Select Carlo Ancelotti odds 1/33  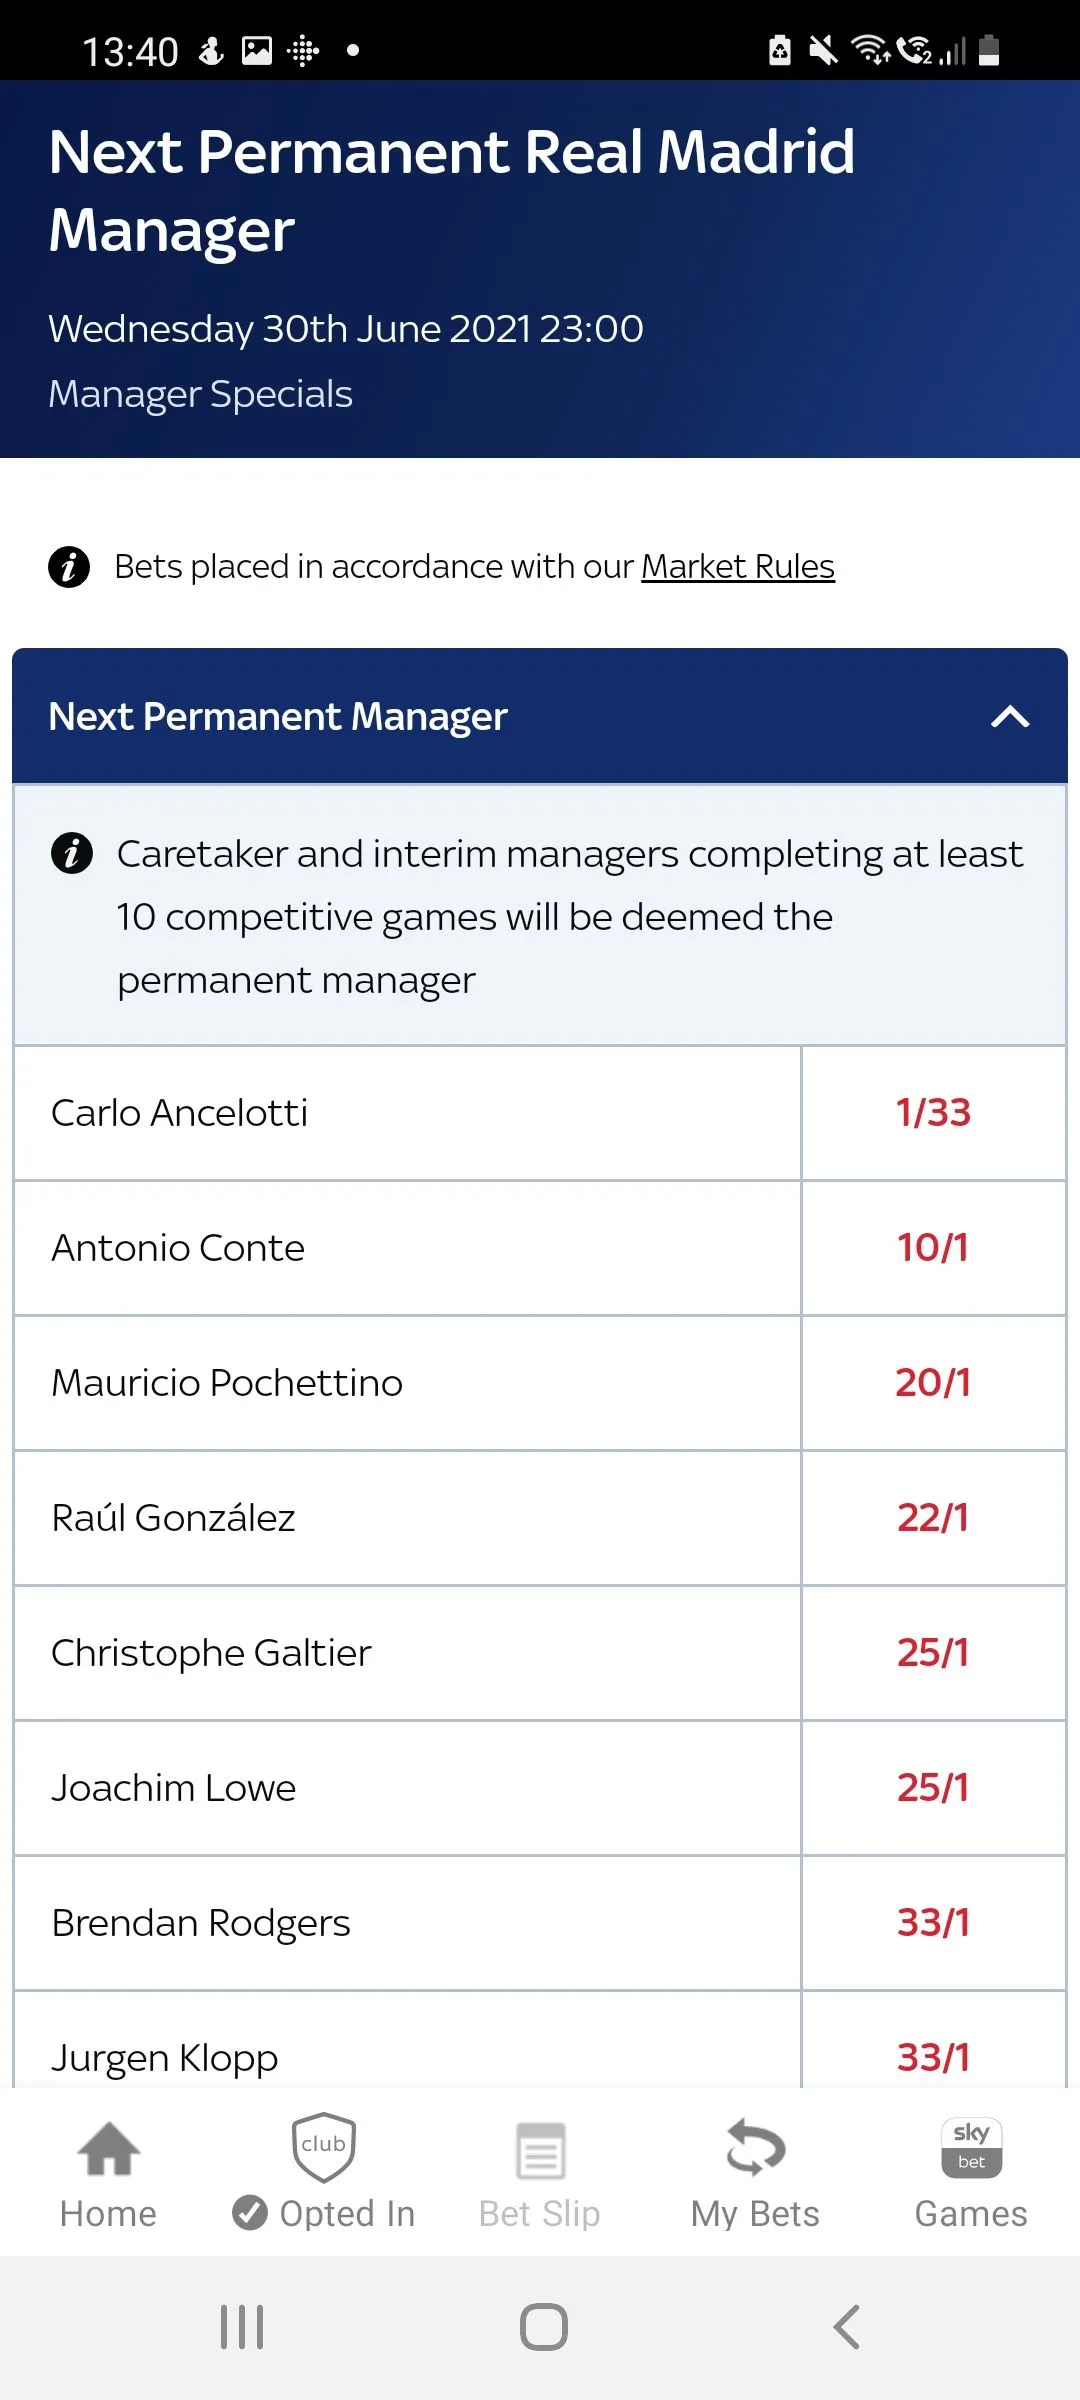[933, 1113]
